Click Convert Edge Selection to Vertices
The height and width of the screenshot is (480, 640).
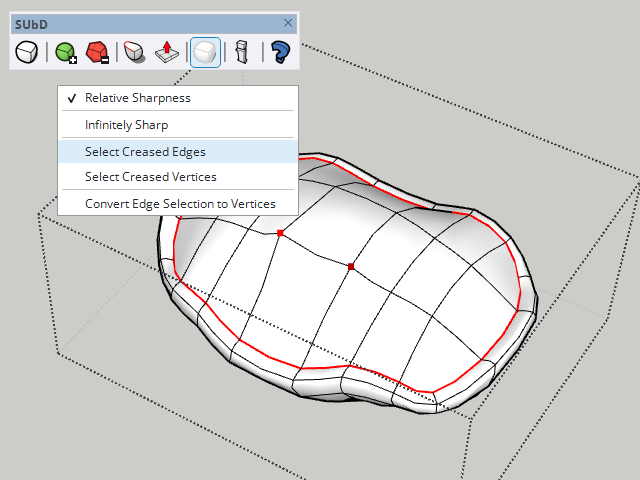pos(179,204)
